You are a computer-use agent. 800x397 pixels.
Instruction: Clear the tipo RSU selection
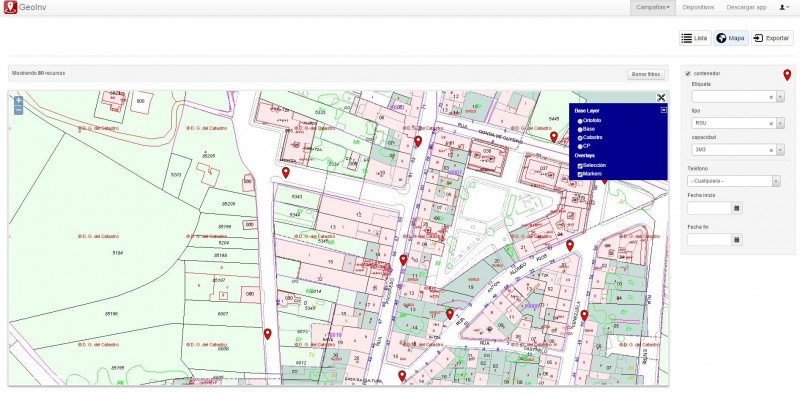[771, 123]
